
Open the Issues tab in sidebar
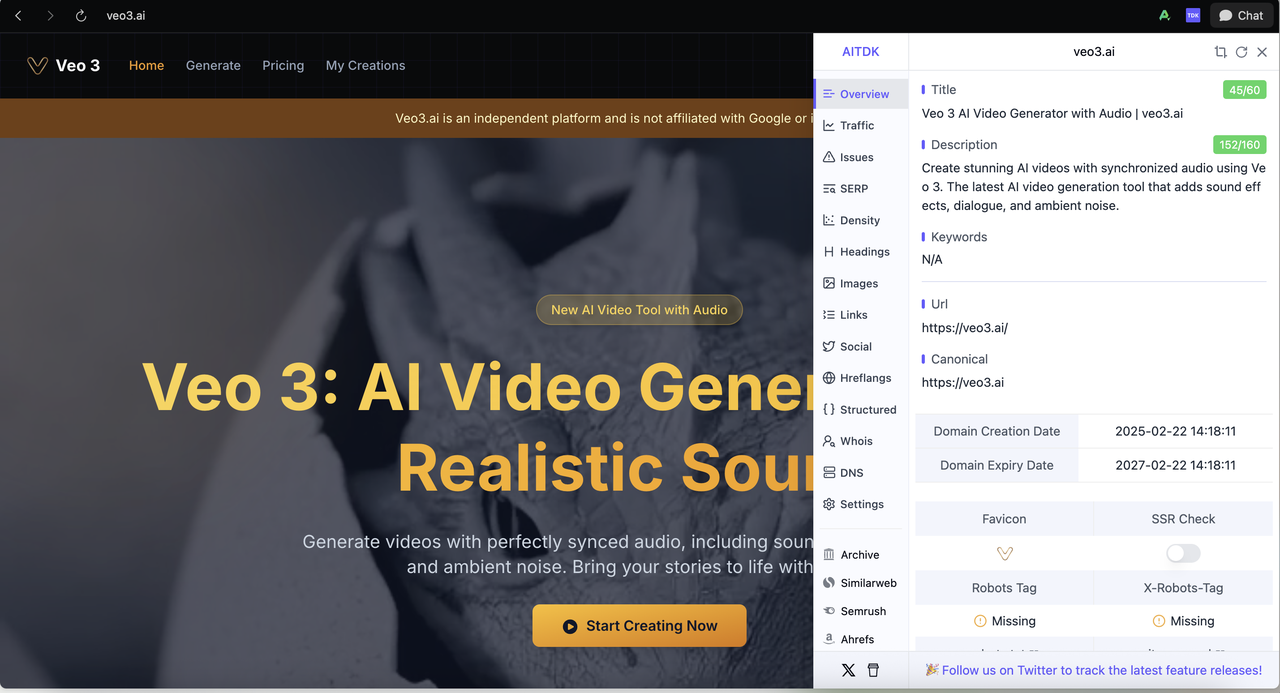tap(856, 157)
